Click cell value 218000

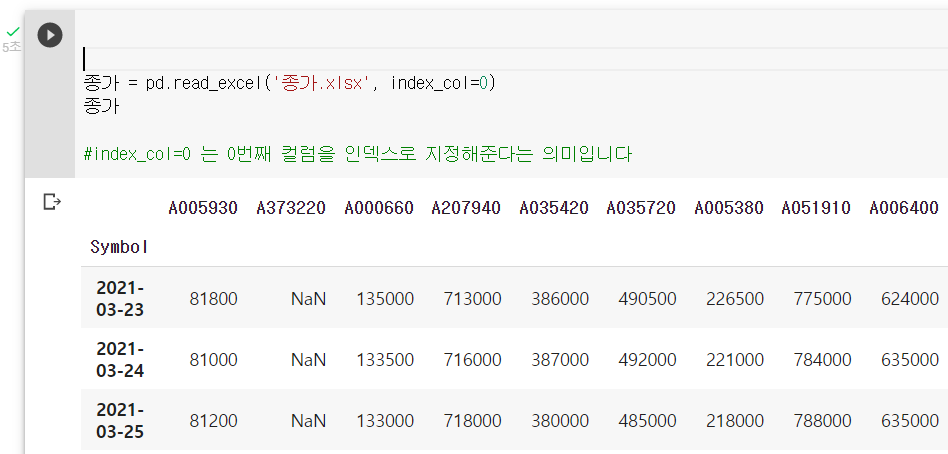[x=735, y=421]
